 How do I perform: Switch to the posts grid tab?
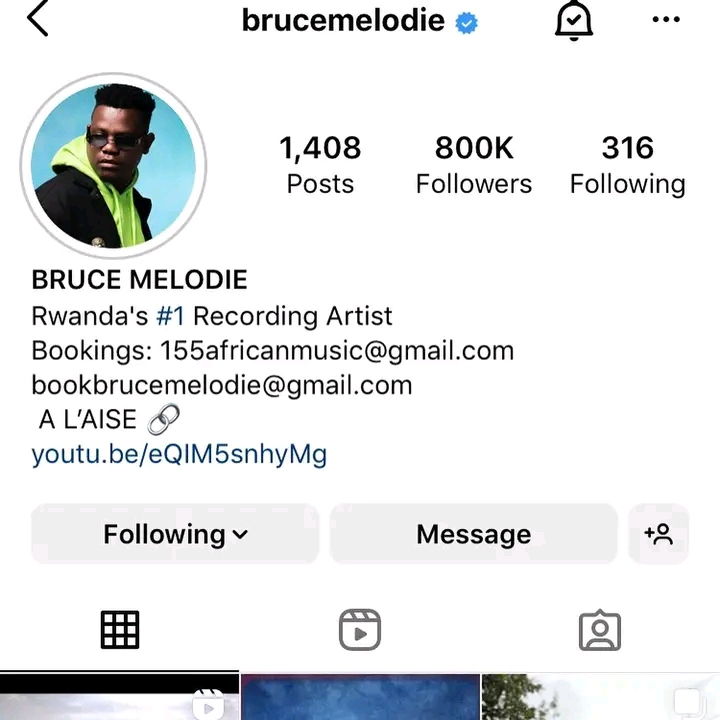[120, 630]
